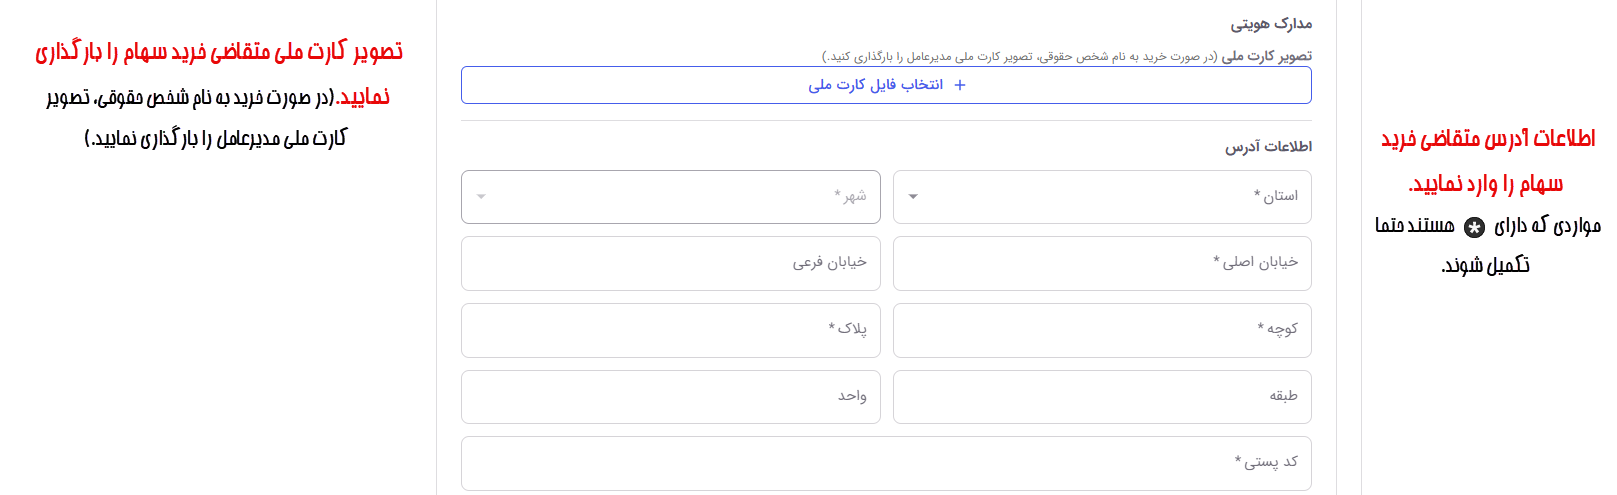This screenshot has height=495, width=1617.
Task: Click the arrow icon in the استان field
Action: (913, 196)
